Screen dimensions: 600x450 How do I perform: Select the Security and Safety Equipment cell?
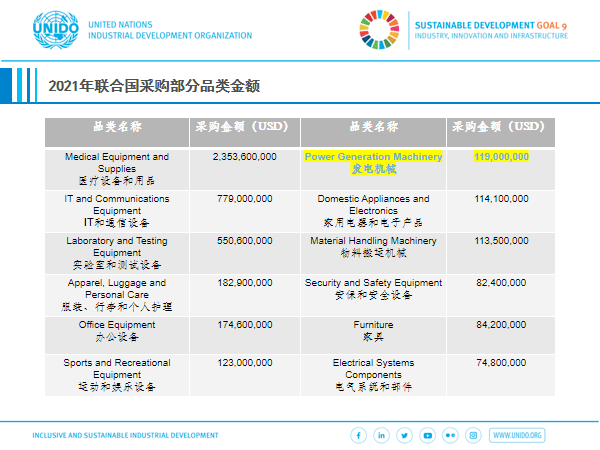[373, 289]
